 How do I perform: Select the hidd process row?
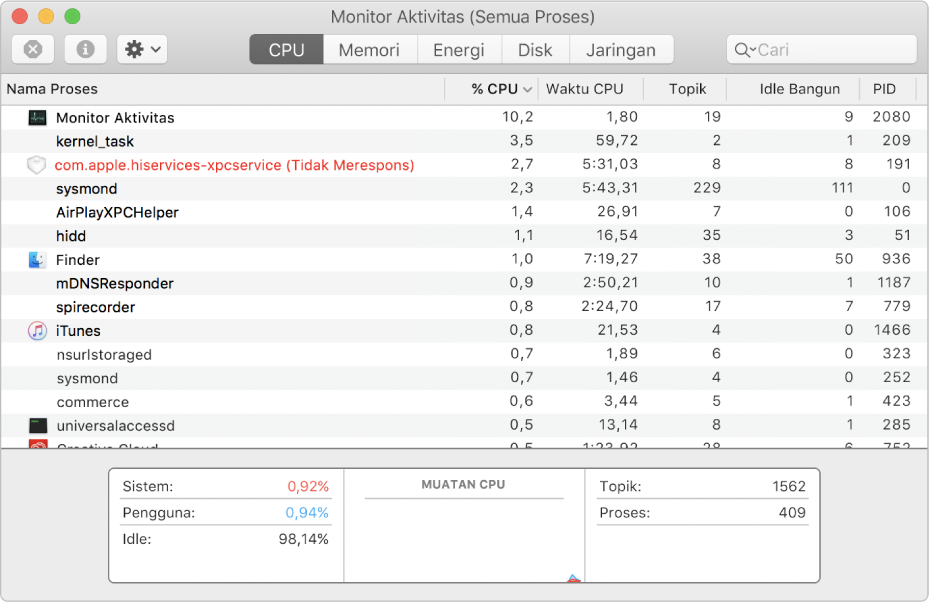(x=464, y=236)
